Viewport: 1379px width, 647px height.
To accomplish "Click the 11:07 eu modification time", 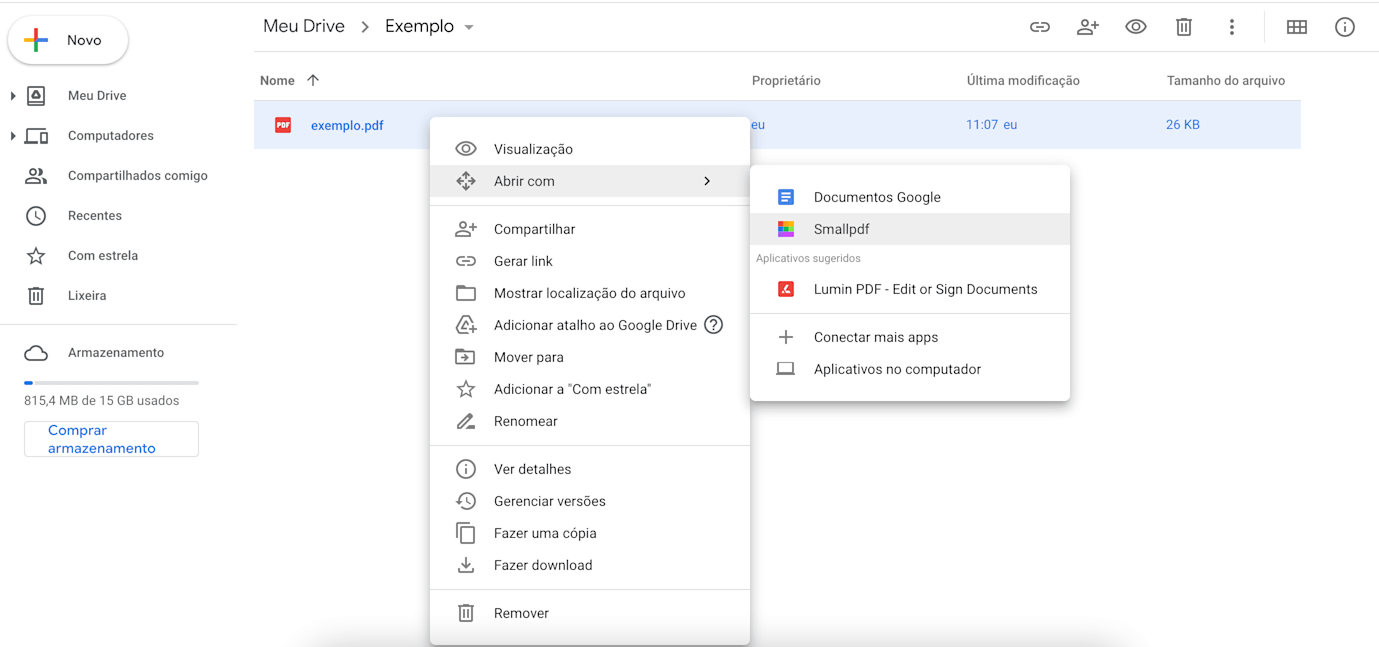I will pos(991,125).
